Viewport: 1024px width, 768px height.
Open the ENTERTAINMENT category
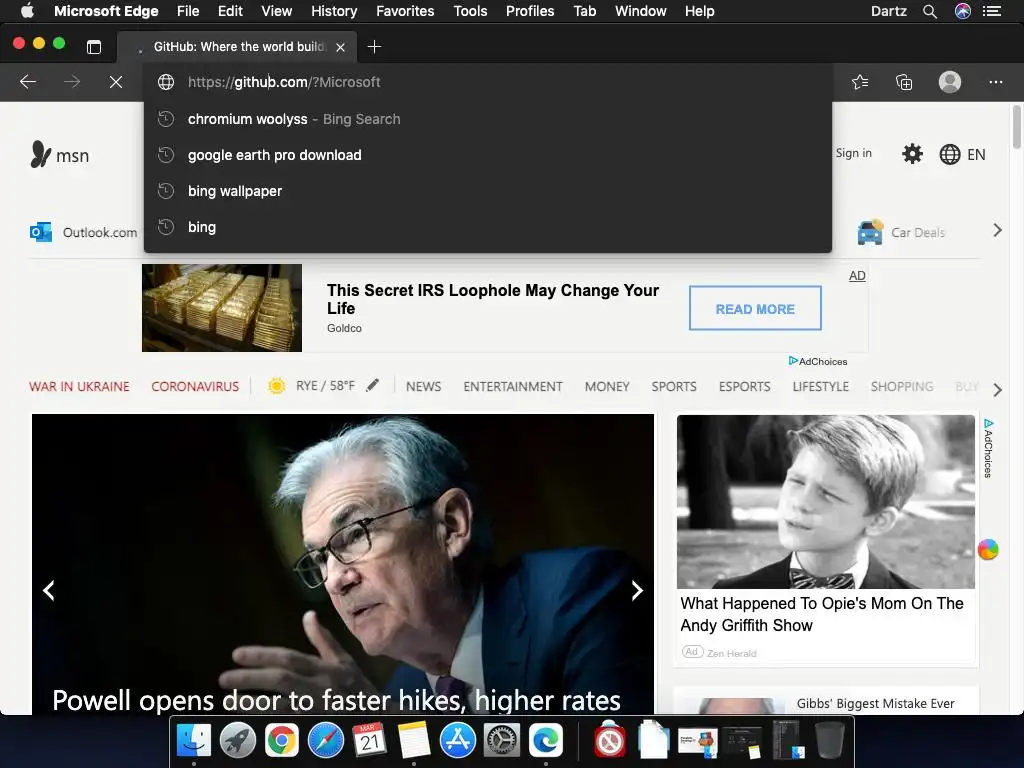513,387
